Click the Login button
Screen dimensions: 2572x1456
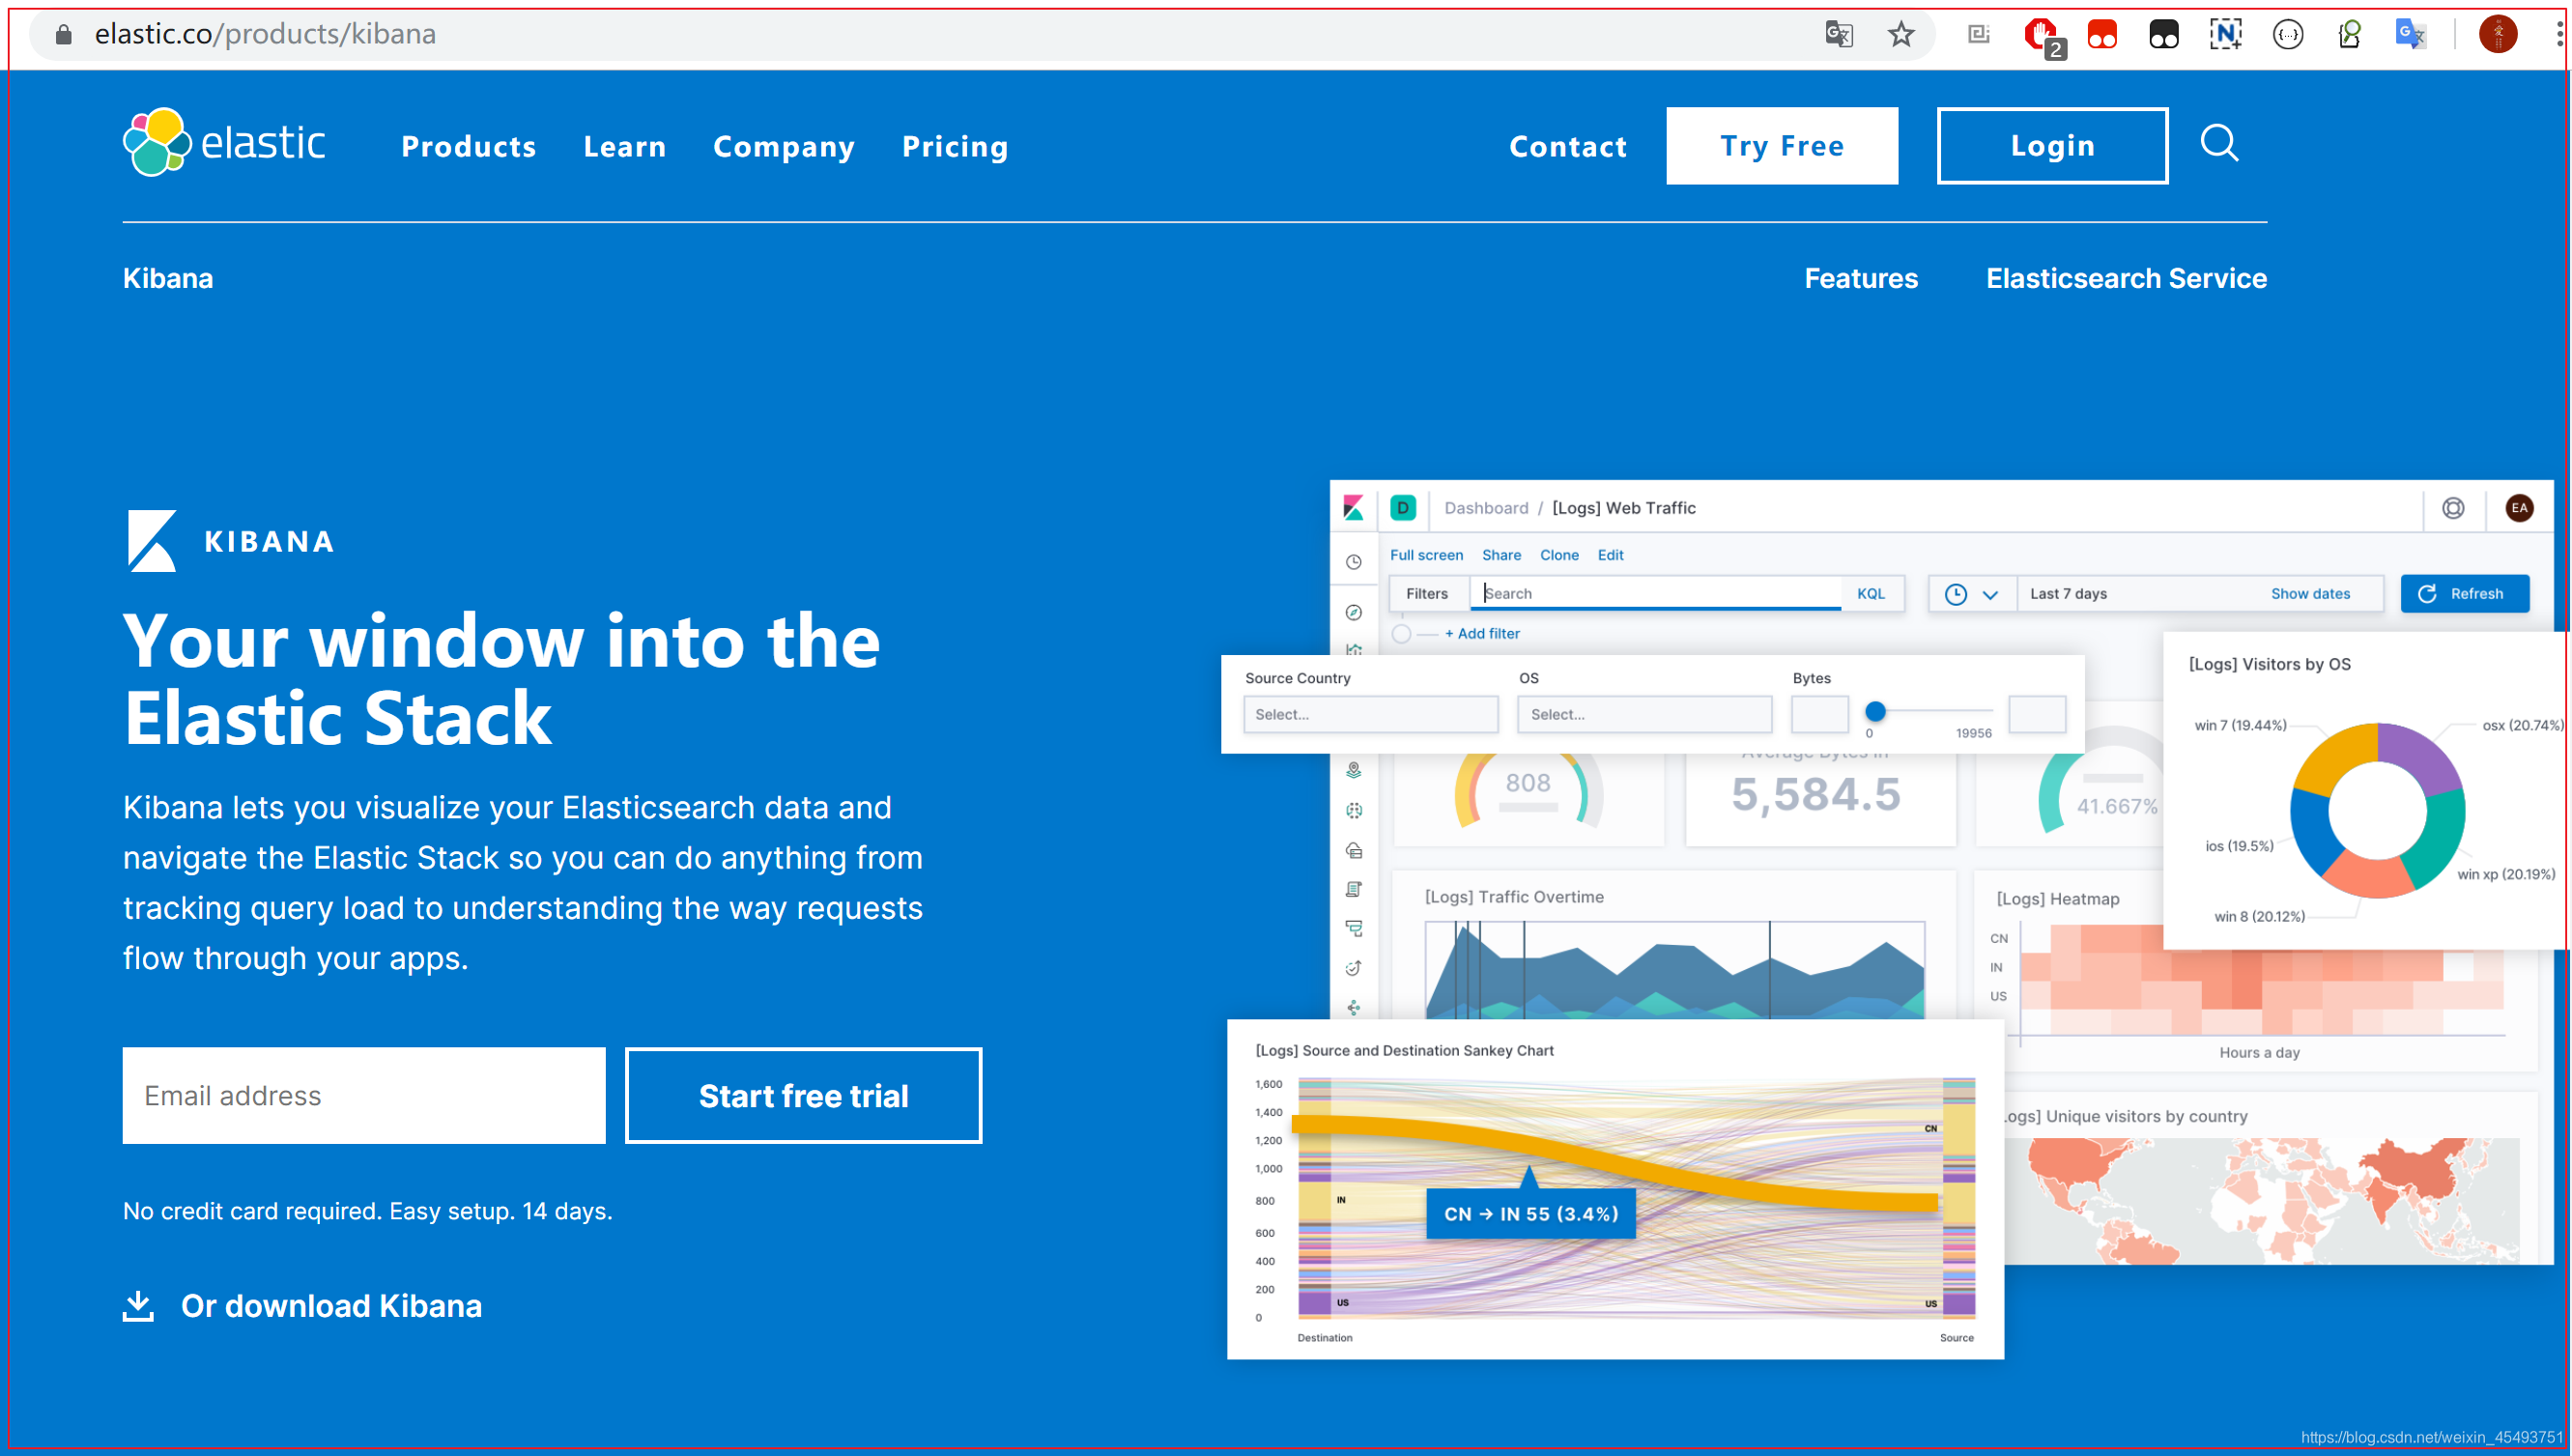click(x=2051, y=146)
